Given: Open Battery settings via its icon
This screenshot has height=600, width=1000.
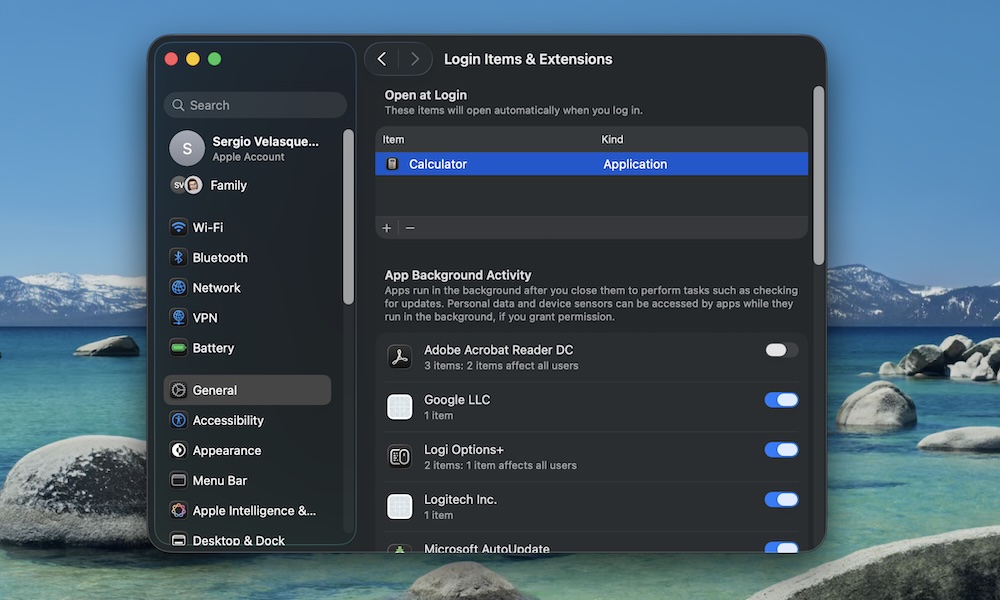Looking at the screenshot, I should pyautogui.click(x=178, y=348).
